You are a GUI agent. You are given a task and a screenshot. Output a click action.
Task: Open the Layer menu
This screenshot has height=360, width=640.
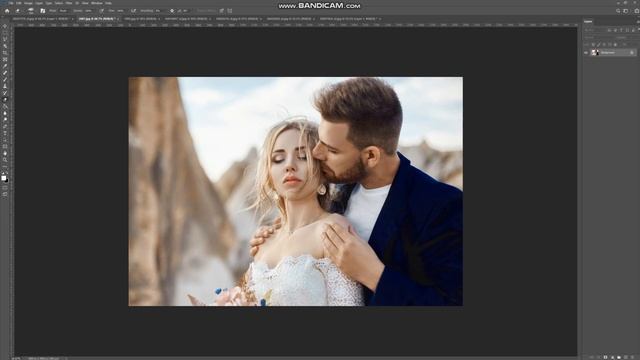point(39,3)
